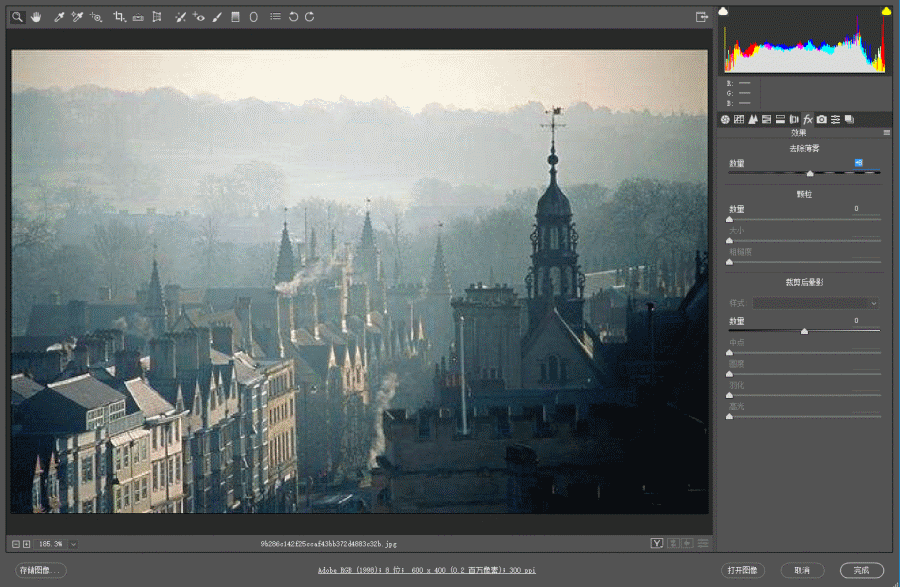The image size is (900, 587).
Task: Rotate image clockwise
Action: 310,17
